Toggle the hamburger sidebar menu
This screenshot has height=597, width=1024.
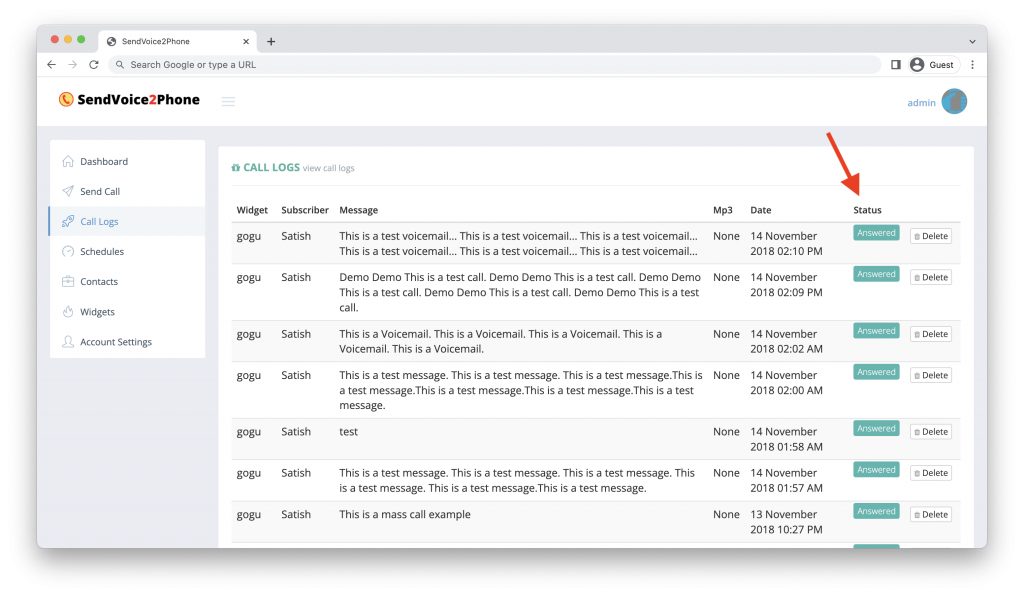(228, 101)
